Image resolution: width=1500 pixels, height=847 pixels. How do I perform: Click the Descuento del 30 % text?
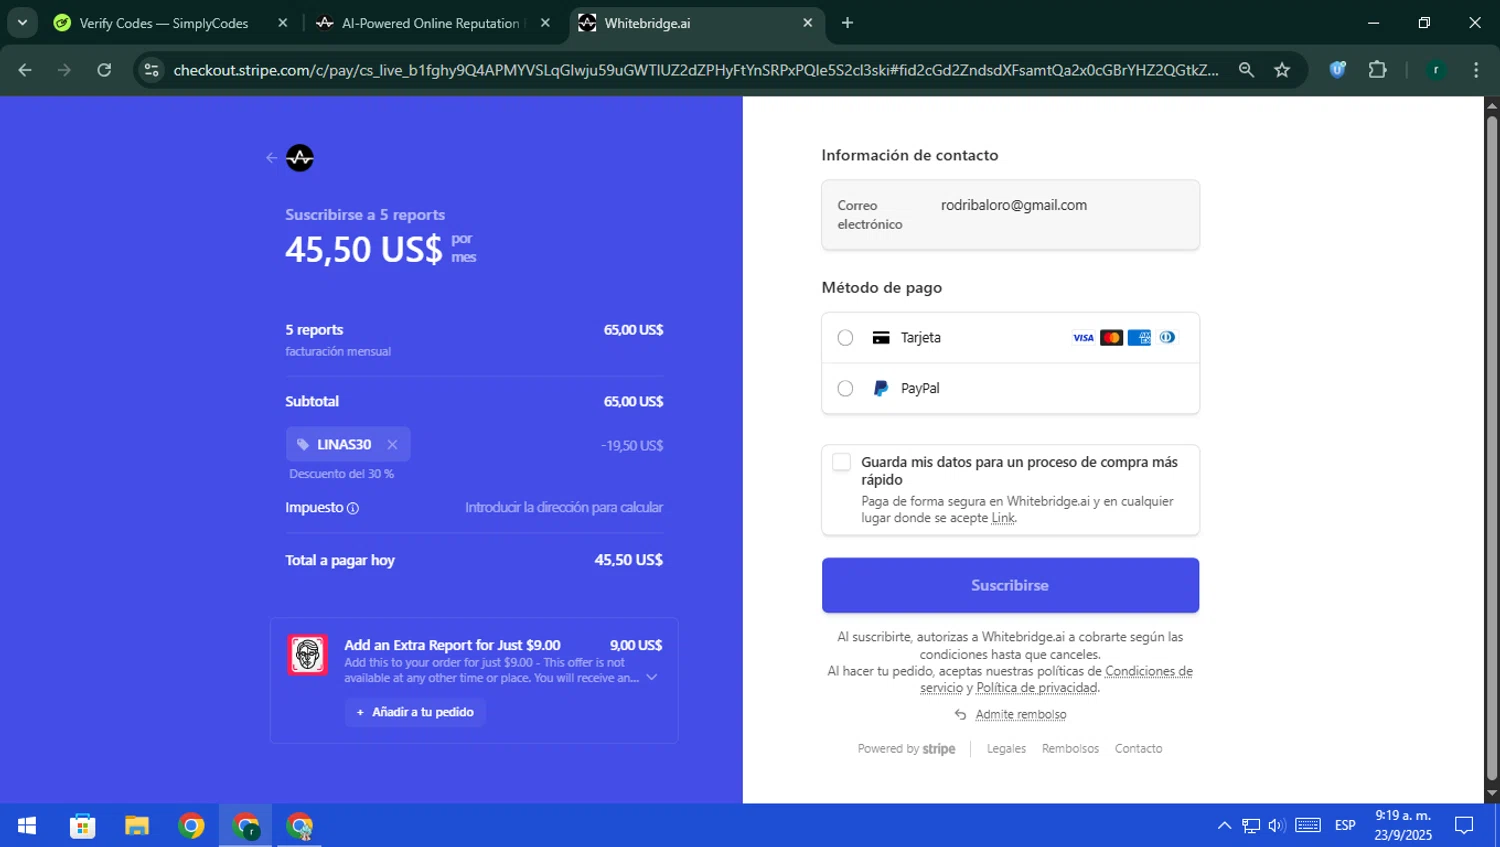pos(341,474)
